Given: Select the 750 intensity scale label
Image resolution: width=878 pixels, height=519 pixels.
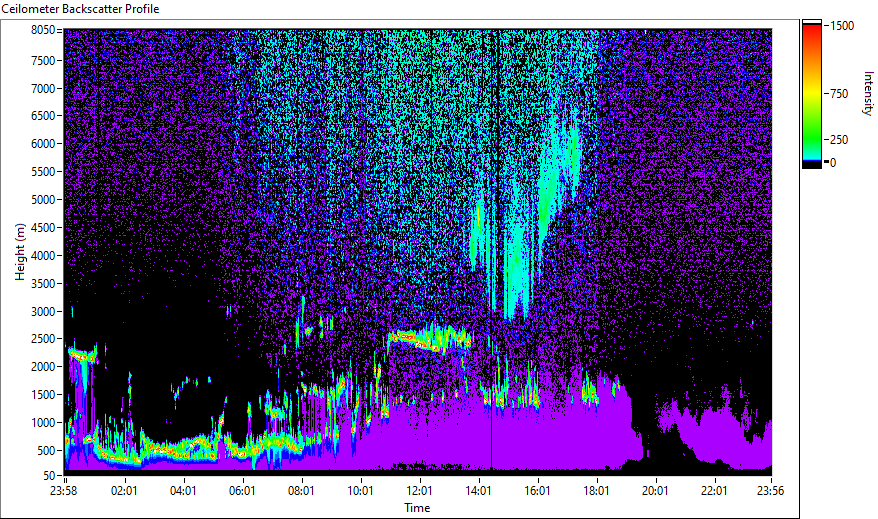Looking at the screenshot, I should click(x=839, y=94).
